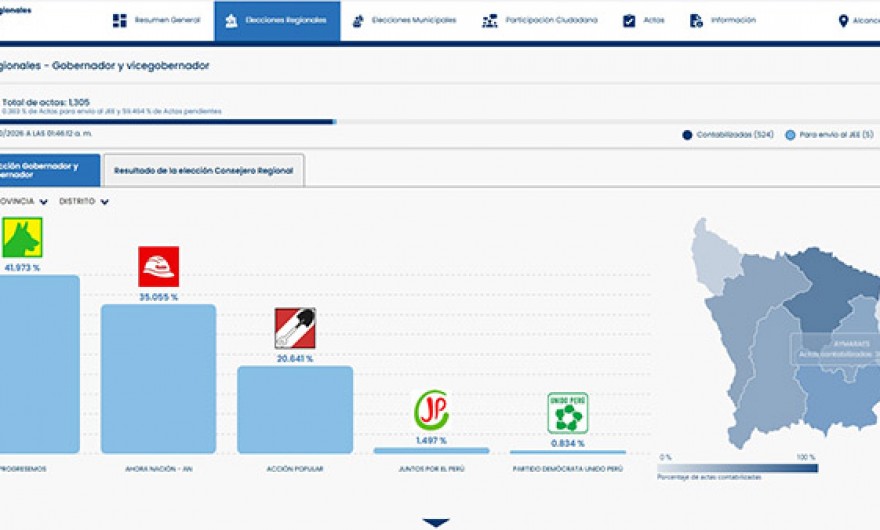Click the Elecciones Municipales icon

tap(358, 21)
